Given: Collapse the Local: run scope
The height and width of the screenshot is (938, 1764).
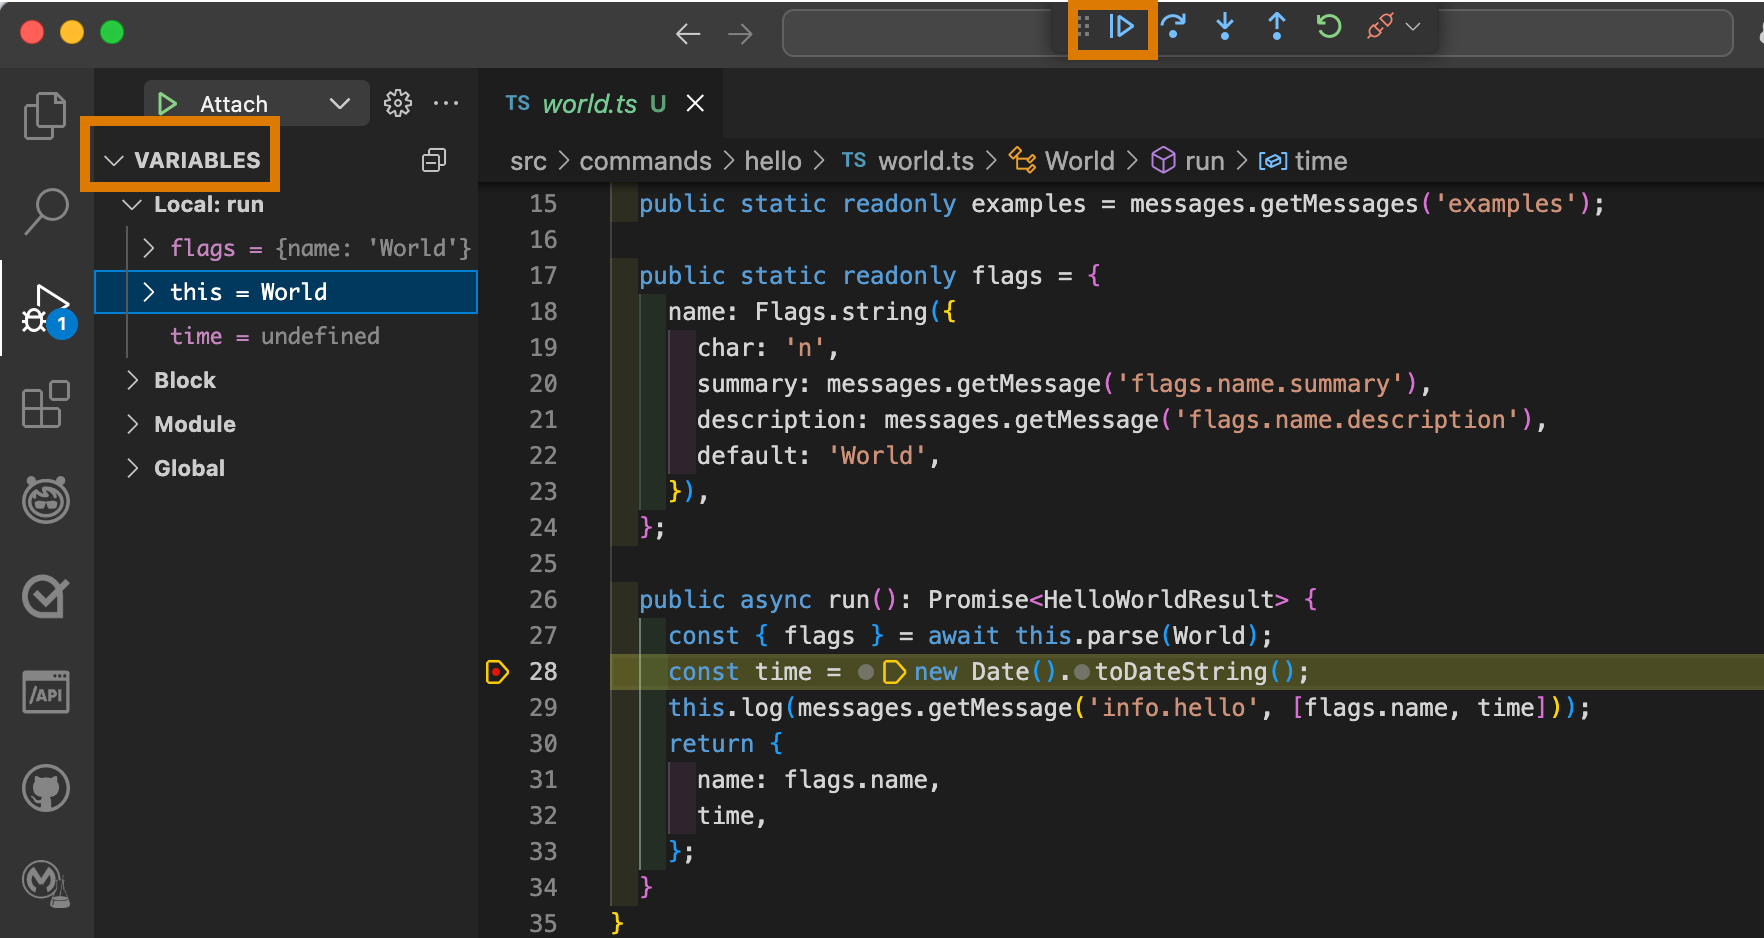Looking at the screenshot, I should pos(131,205).
